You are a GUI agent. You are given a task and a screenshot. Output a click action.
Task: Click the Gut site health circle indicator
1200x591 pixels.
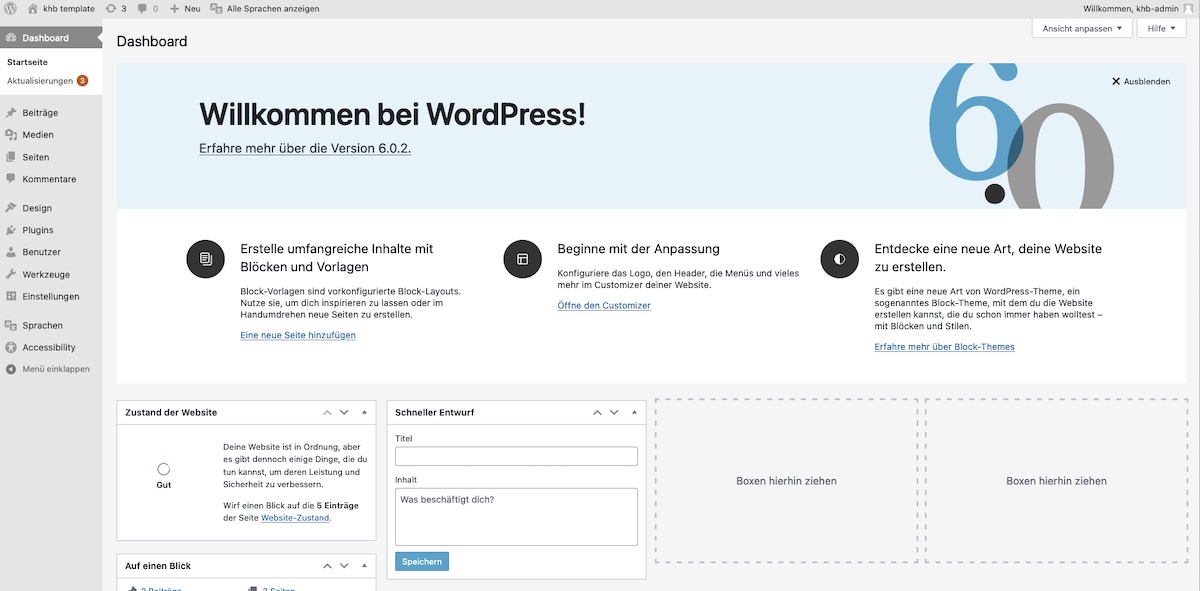(x=164, y=468)
